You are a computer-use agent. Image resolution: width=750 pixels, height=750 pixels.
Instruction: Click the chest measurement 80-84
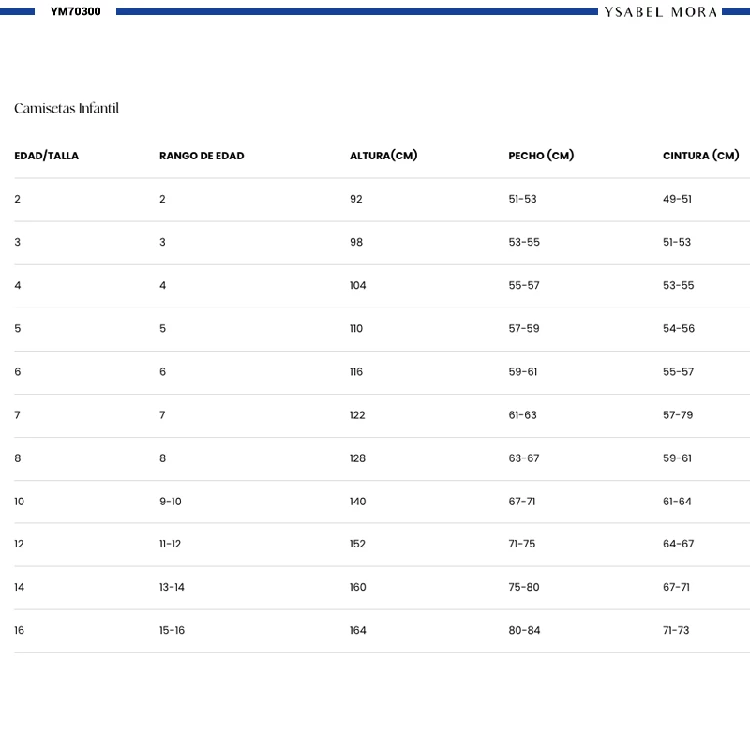[524, 631]
